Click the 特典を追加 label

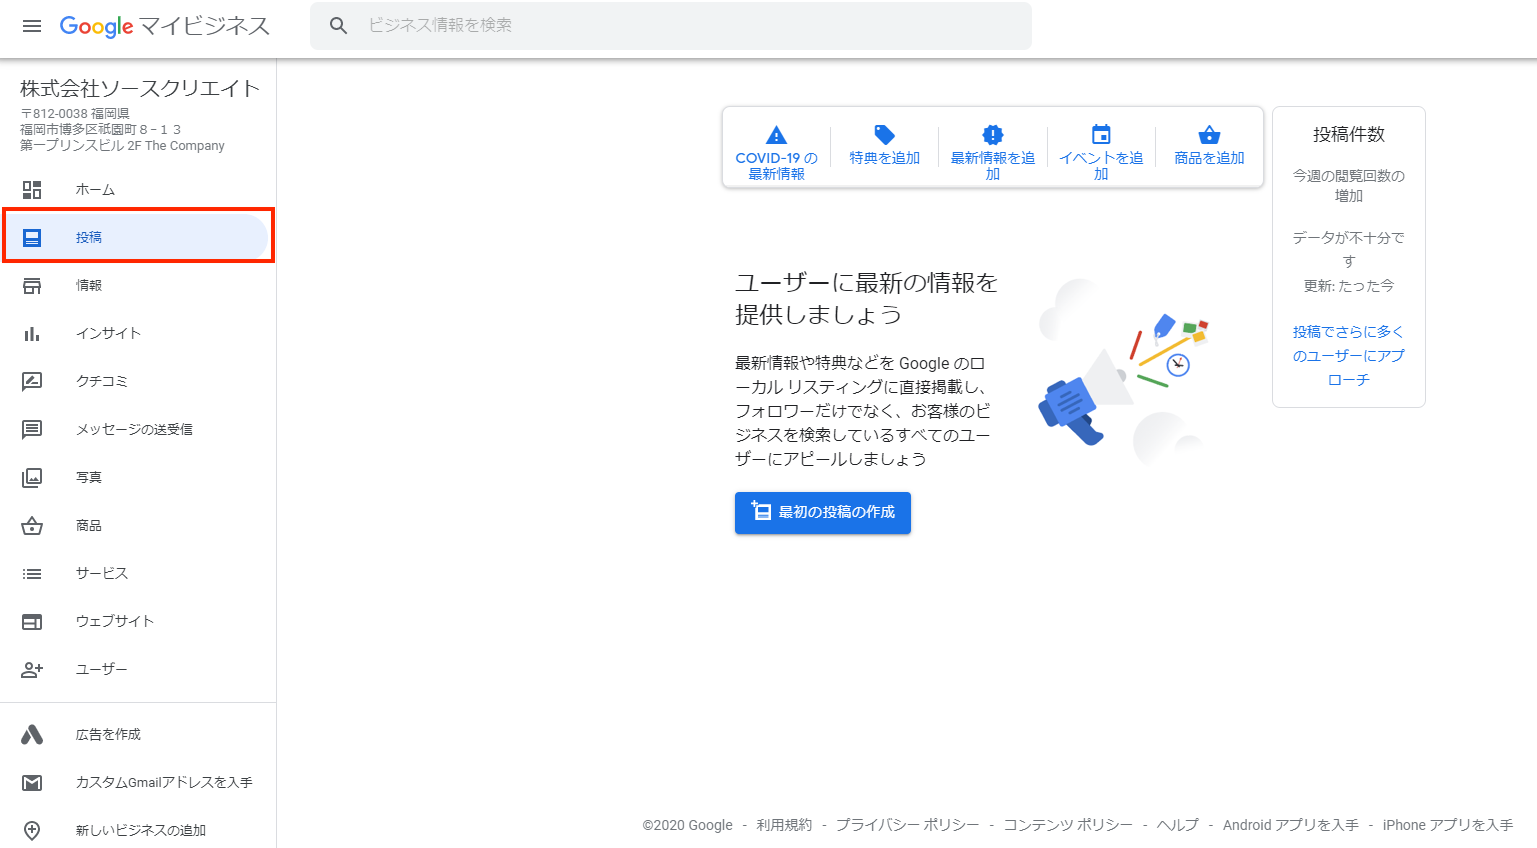(x=884, y=158)
